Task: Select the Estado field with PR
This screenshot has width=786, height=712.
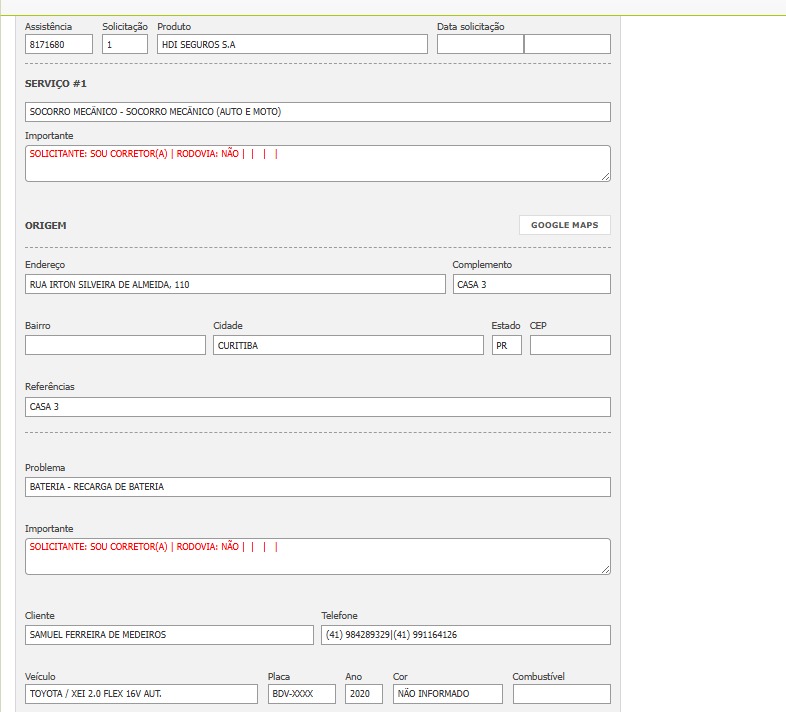Action: pos(506,345)
